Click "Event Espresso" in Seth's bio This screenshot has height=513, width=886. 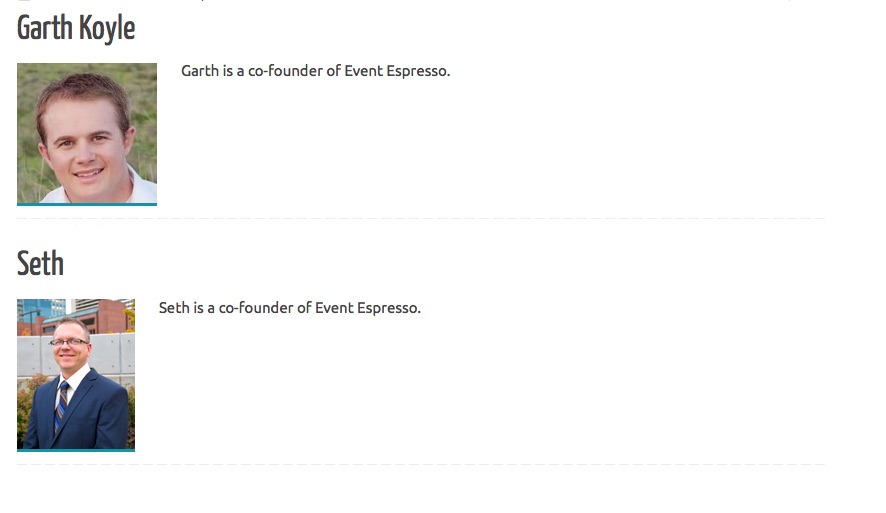coord(367,308)
